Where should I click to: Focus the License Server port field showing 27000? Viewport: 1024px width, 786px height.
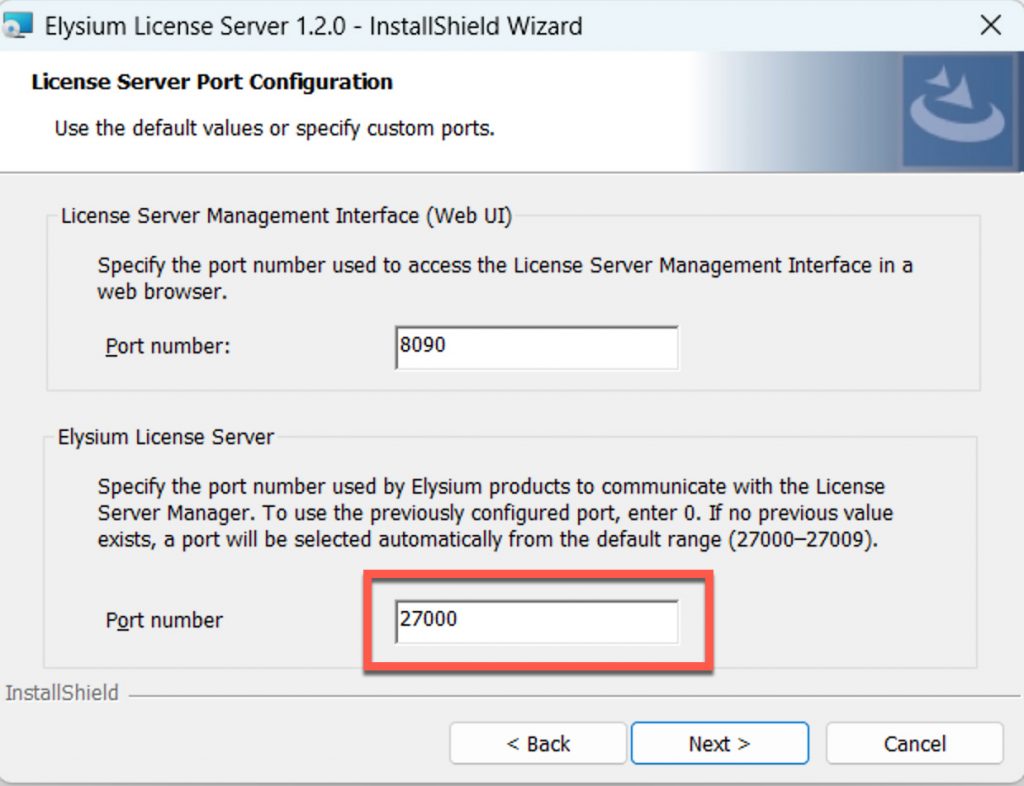coord(537,620)
